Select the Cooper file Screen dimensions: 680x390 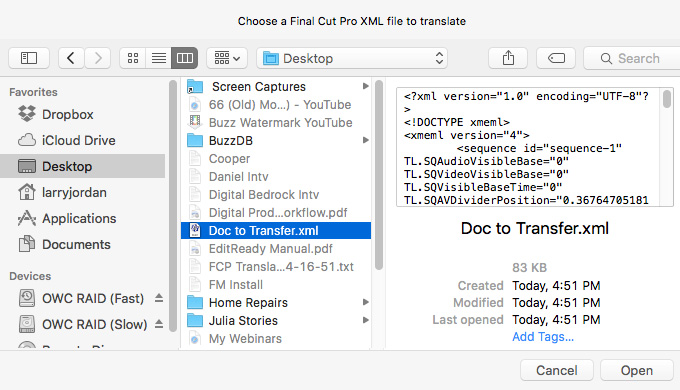pos(276,159)
